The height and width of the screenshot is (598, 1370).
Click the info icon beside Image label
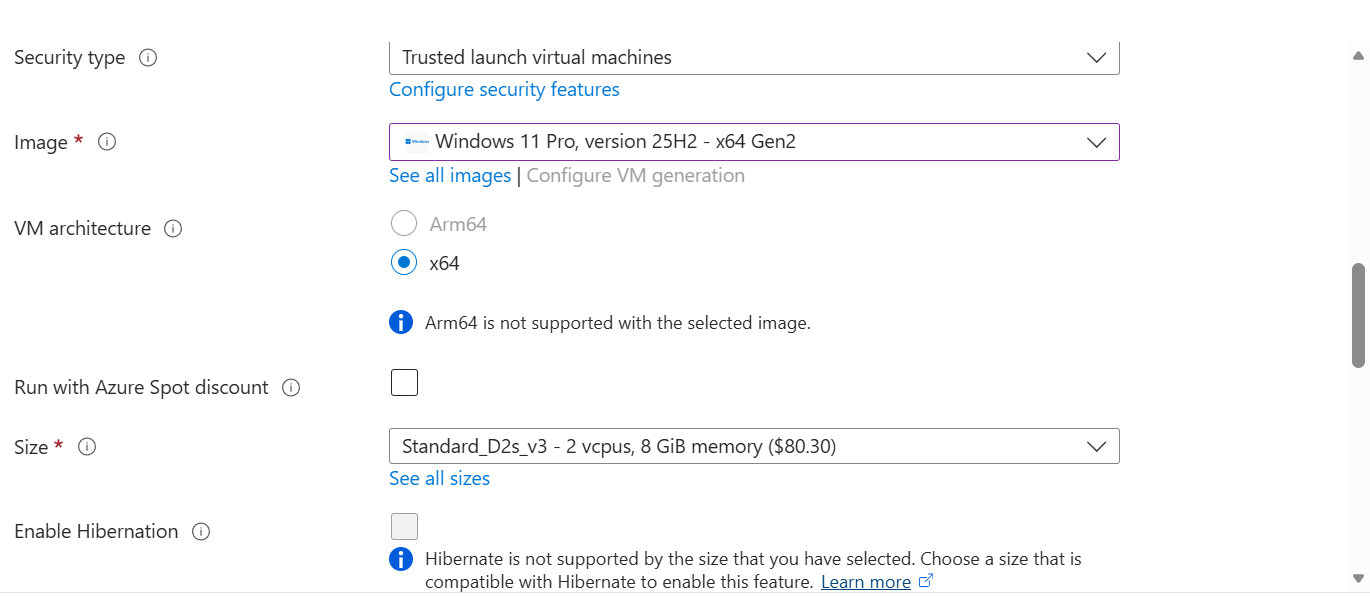107,142
